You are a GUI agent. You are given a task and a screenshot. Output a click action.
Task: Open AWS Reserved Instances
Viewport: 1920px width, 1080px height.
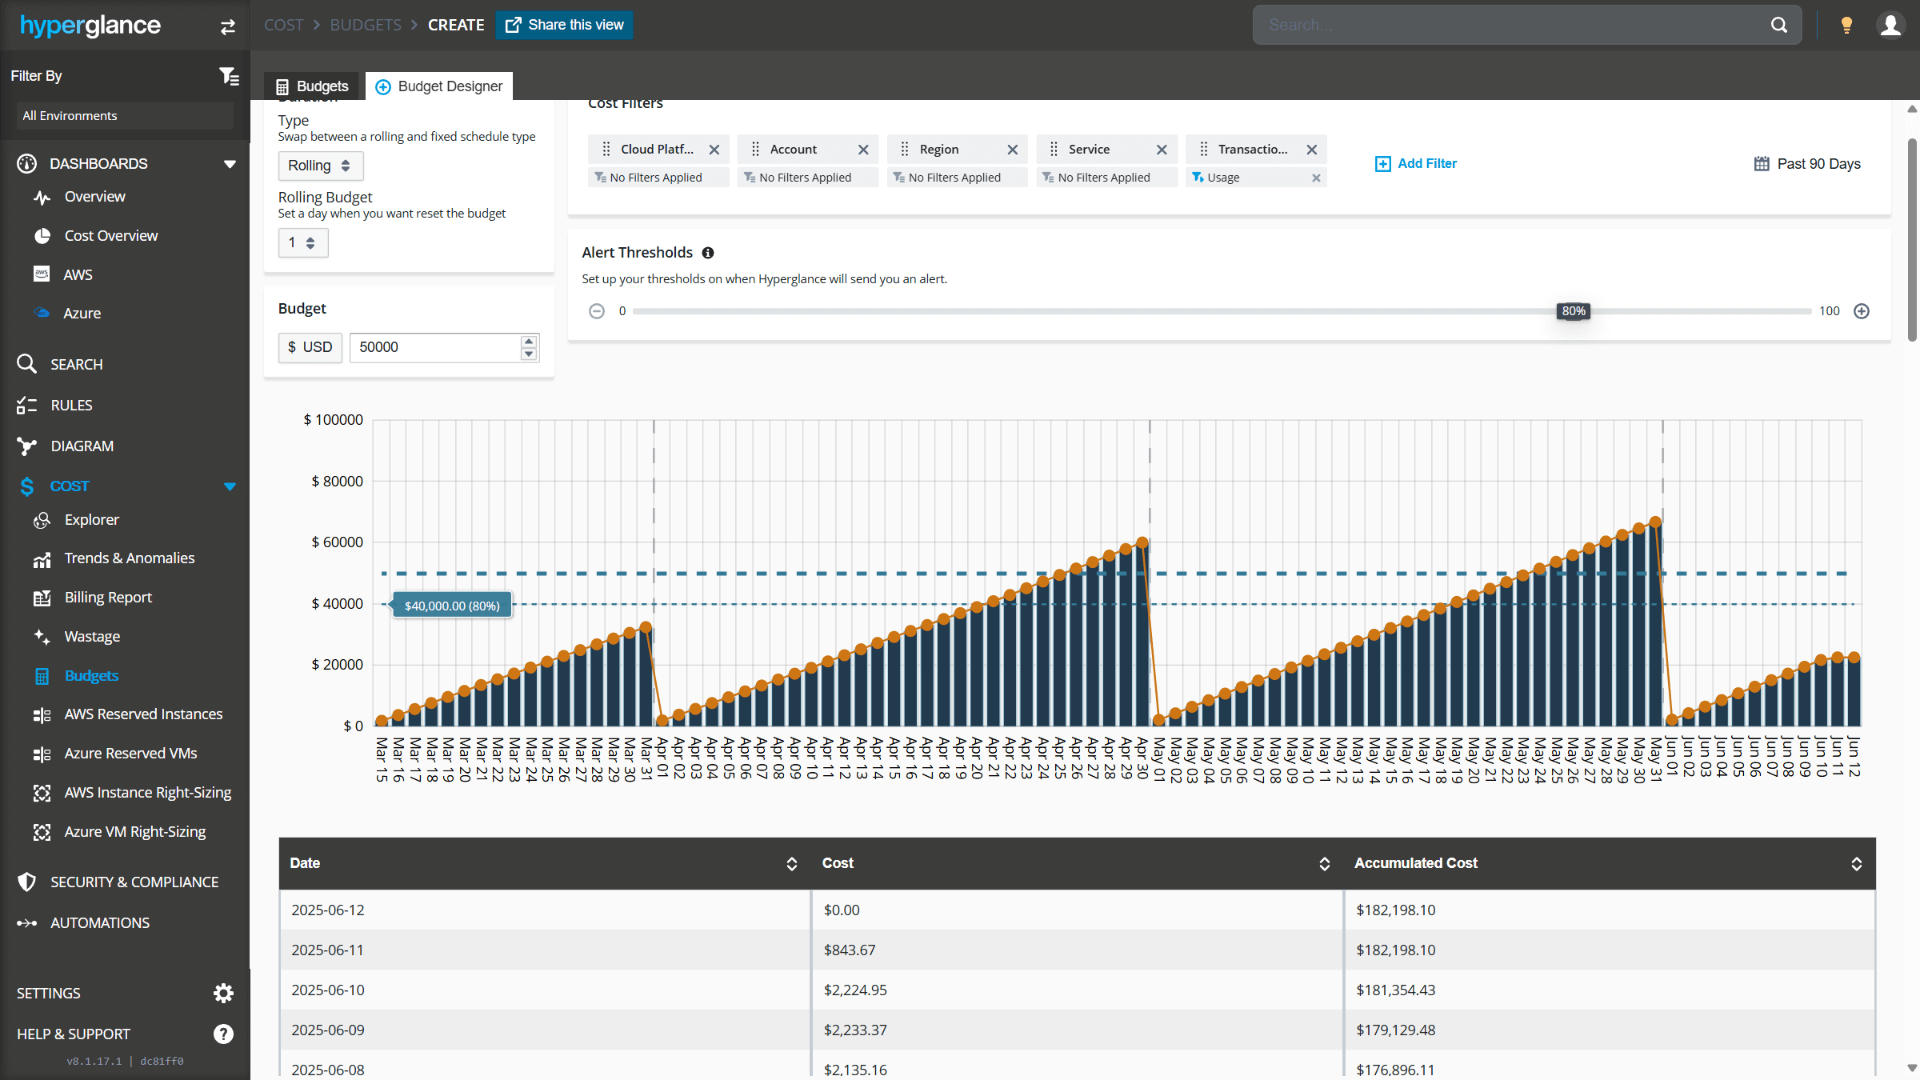143,715
